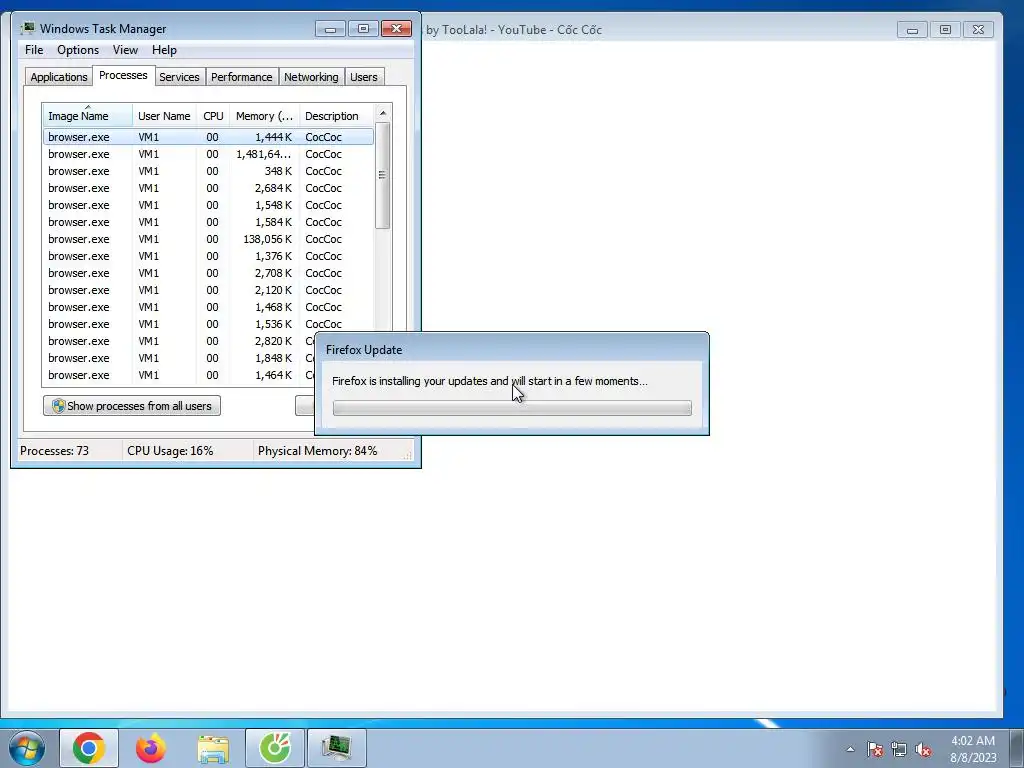The image size is (1024, 768).
Task: Switch to the Services tab
Action: (180, 77)
